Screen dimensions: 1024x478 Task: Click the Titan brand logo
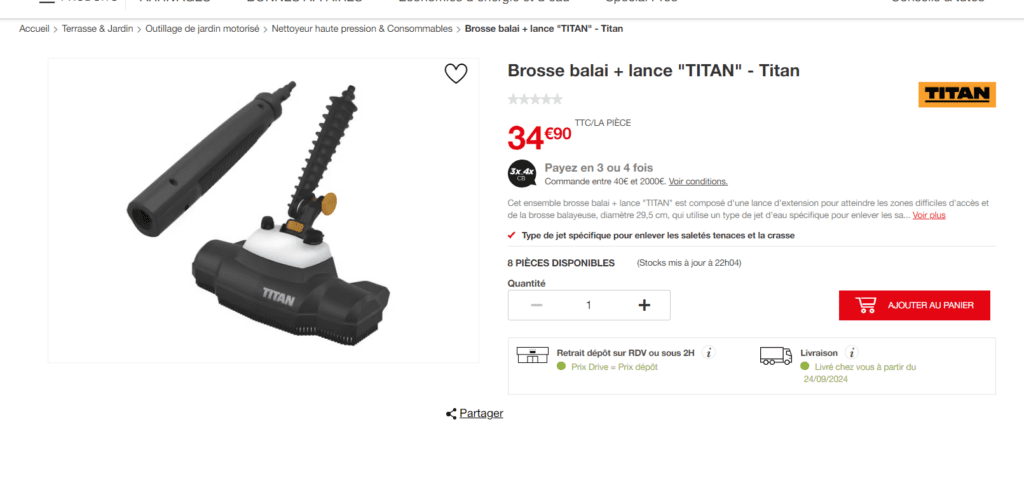pyautogui.click(x=957, y=95)
